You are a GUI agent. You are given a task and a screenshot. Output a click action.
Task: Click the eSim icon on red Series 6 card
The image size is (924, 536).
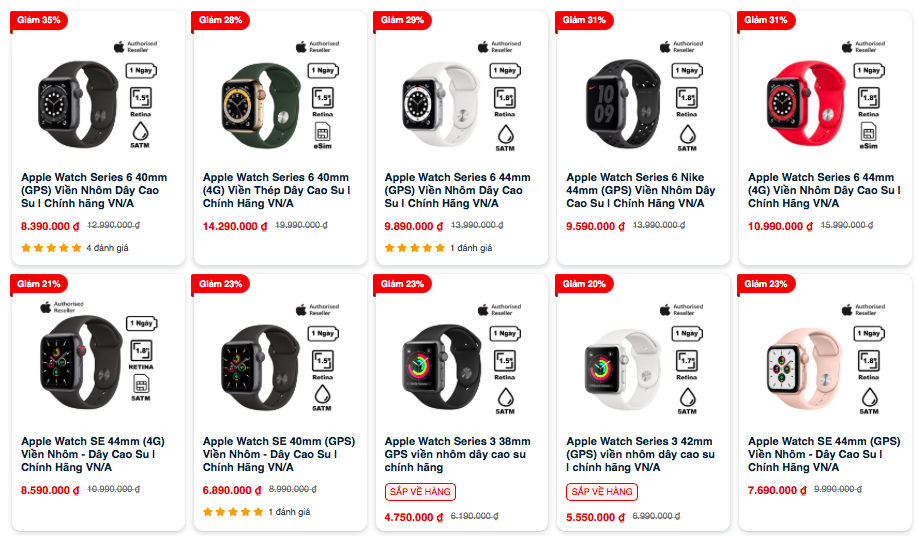point(869,135)
